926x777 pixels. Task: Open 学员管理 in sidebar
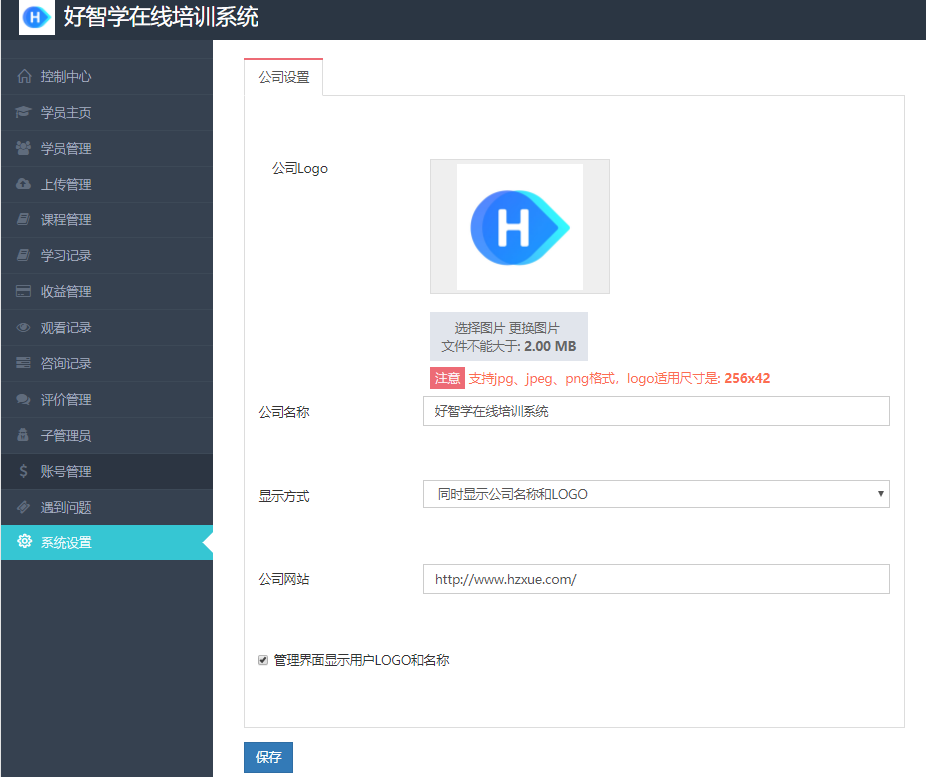click(x=107, y=148)
